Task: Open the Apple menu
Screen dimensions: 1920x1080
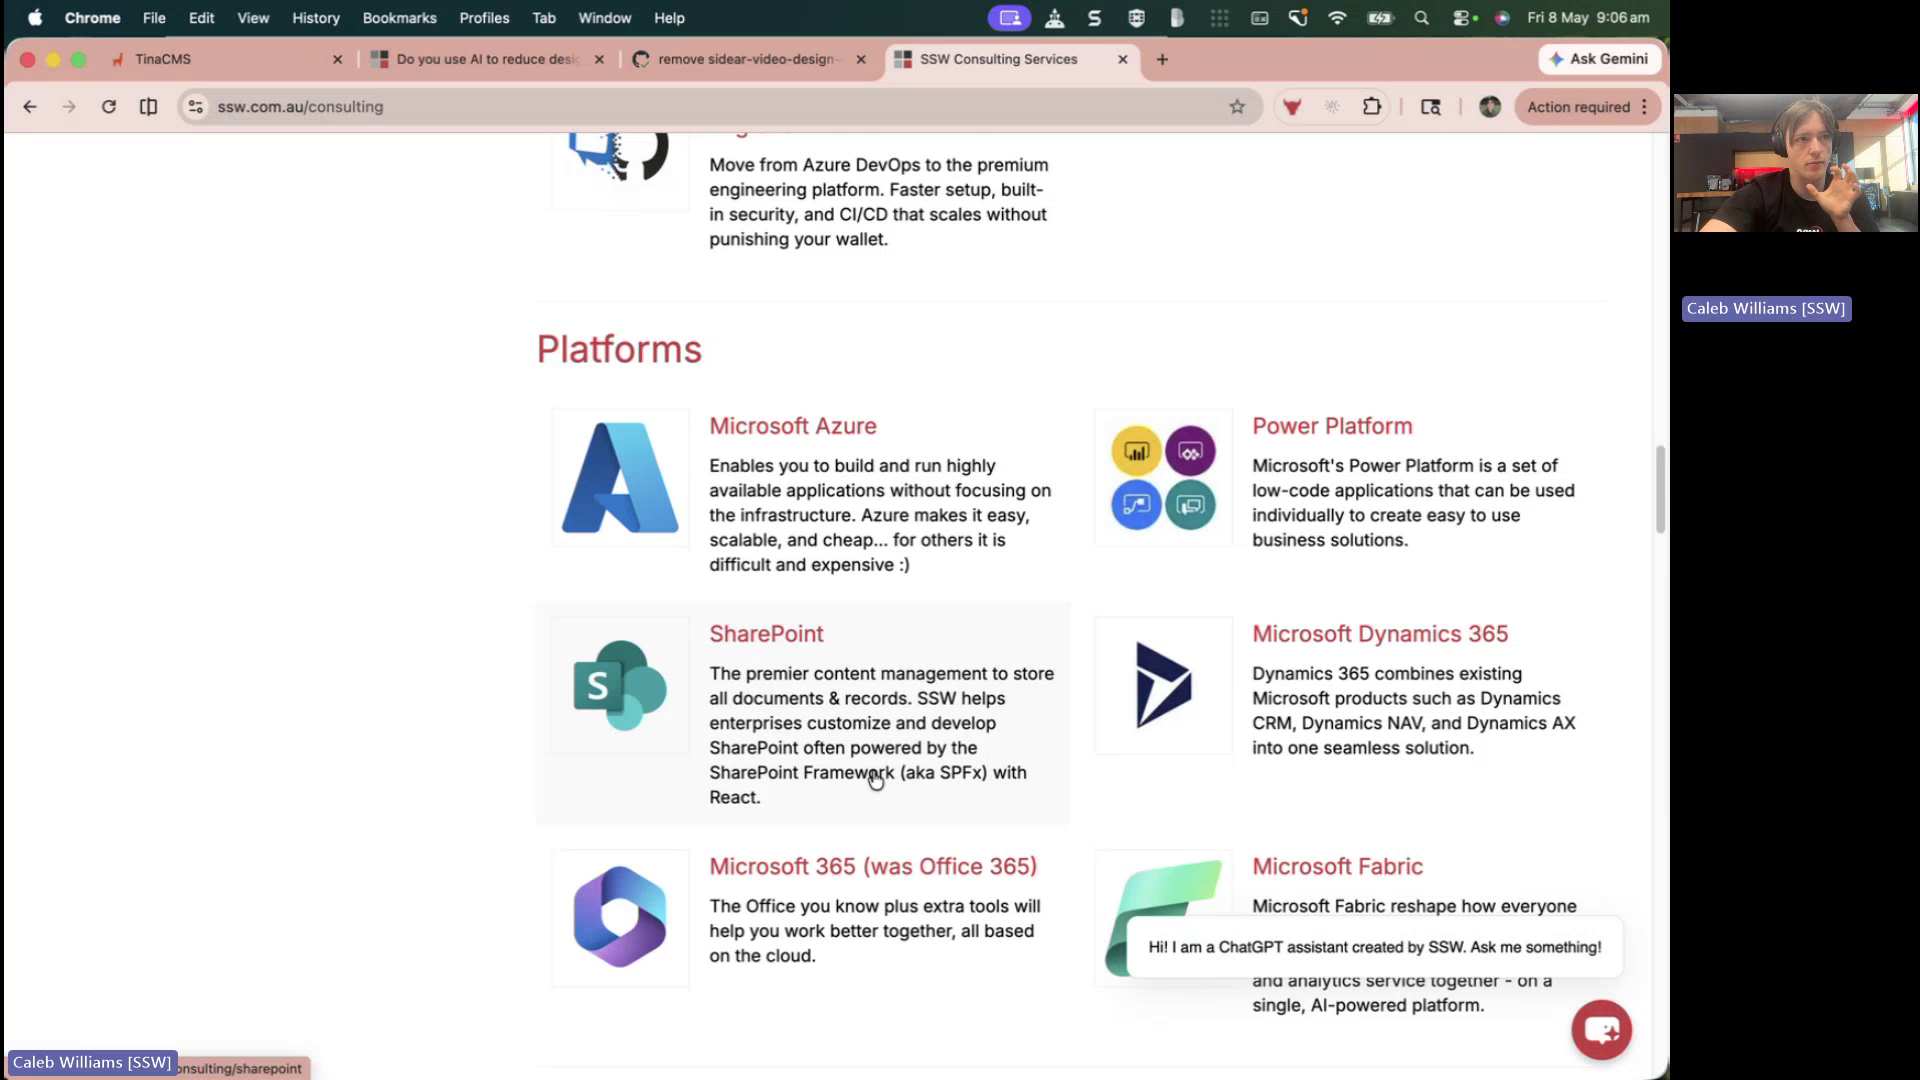Action: tap(35, 18)
